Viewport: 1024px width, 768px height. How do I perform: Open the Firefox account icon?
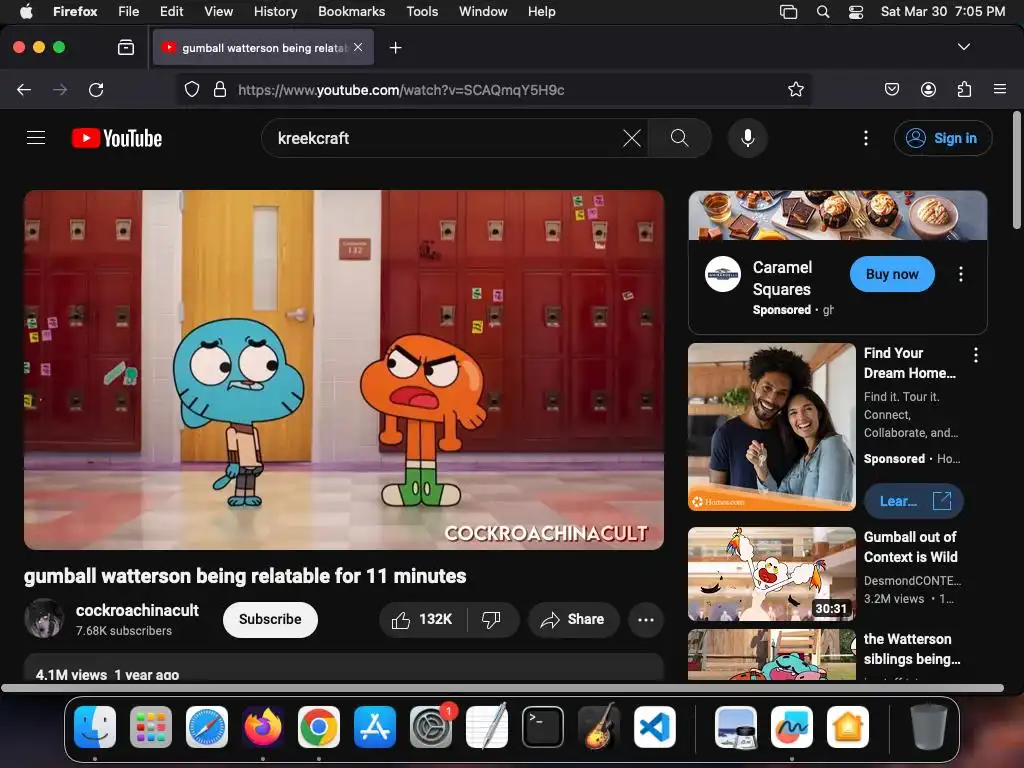[928, 89]
